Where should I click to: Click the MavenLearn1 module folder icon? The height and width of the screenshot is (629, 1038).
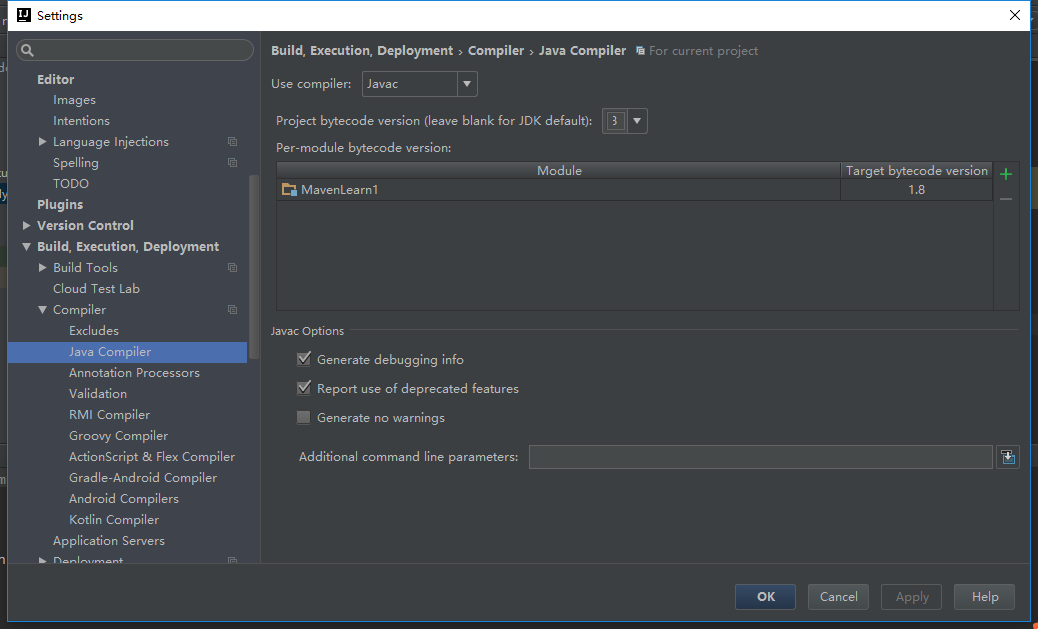289,190
